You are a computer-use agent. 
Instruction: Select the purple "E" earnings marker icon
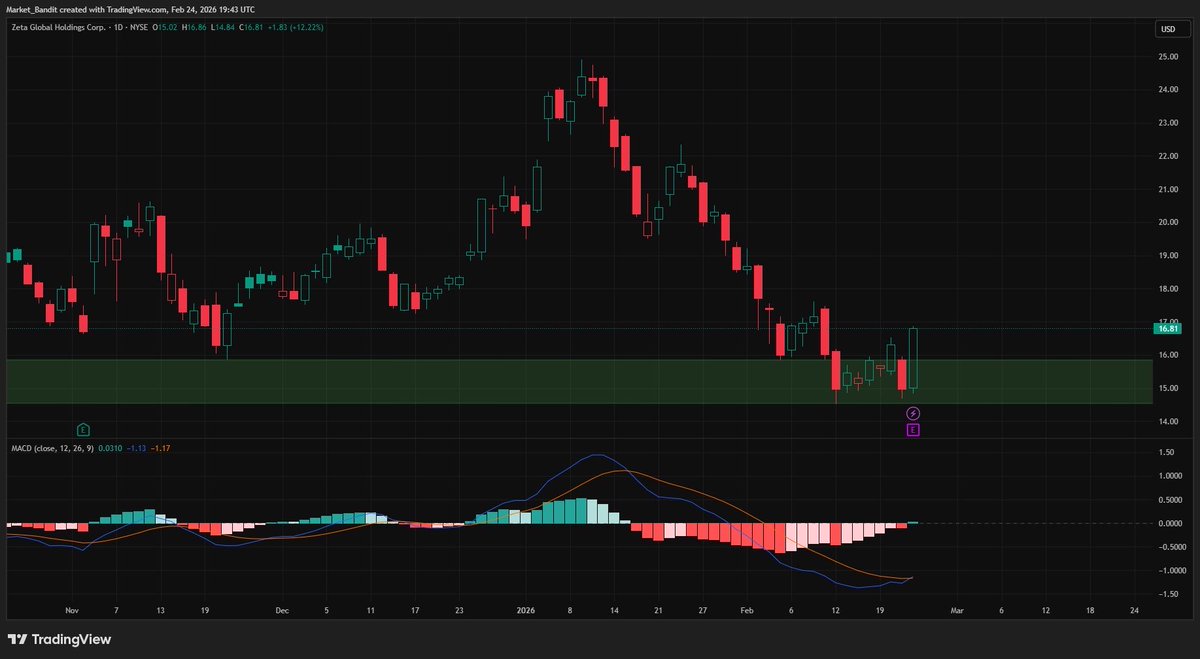pyautogui.click(x=913, y=429)
